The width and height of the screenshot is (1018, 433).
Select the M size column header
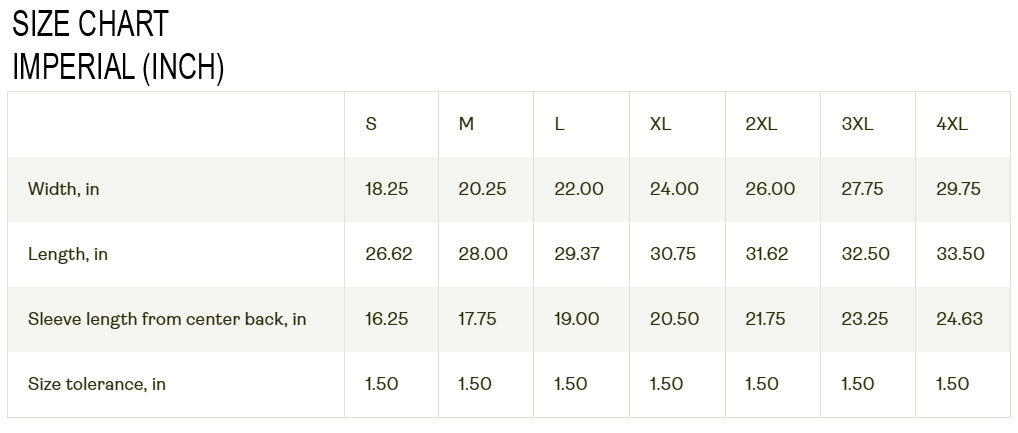click(466, 124)
